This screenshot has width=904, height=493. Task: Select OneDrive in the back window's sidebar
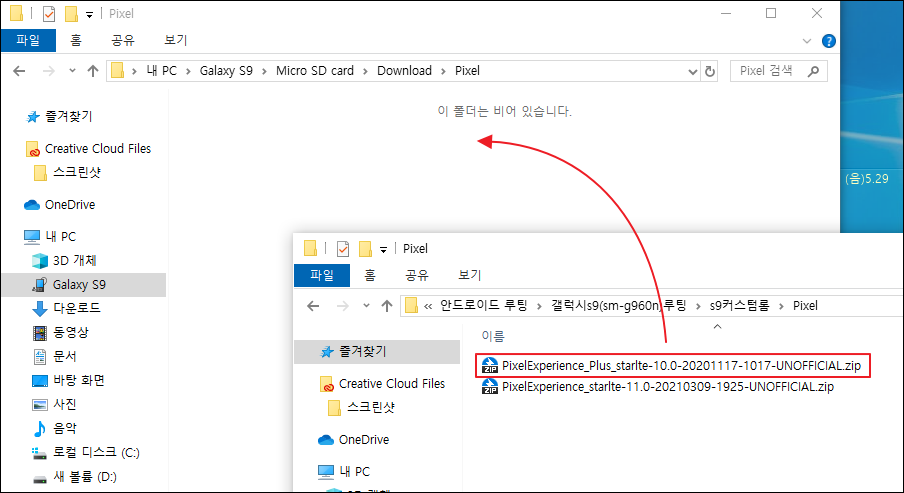tap(70, 205)
